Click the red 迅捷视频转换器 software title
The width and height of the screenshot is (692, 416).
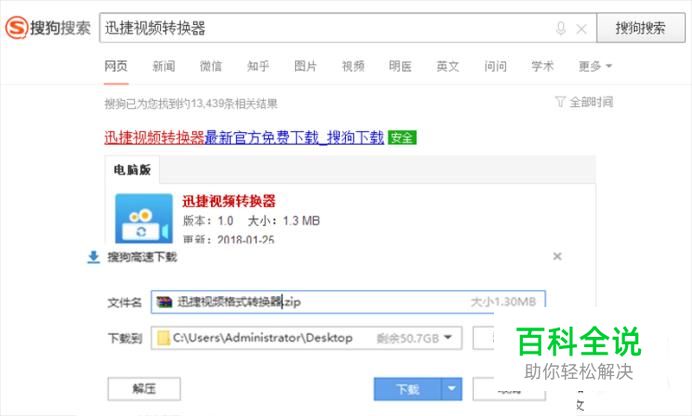[229, 201]
